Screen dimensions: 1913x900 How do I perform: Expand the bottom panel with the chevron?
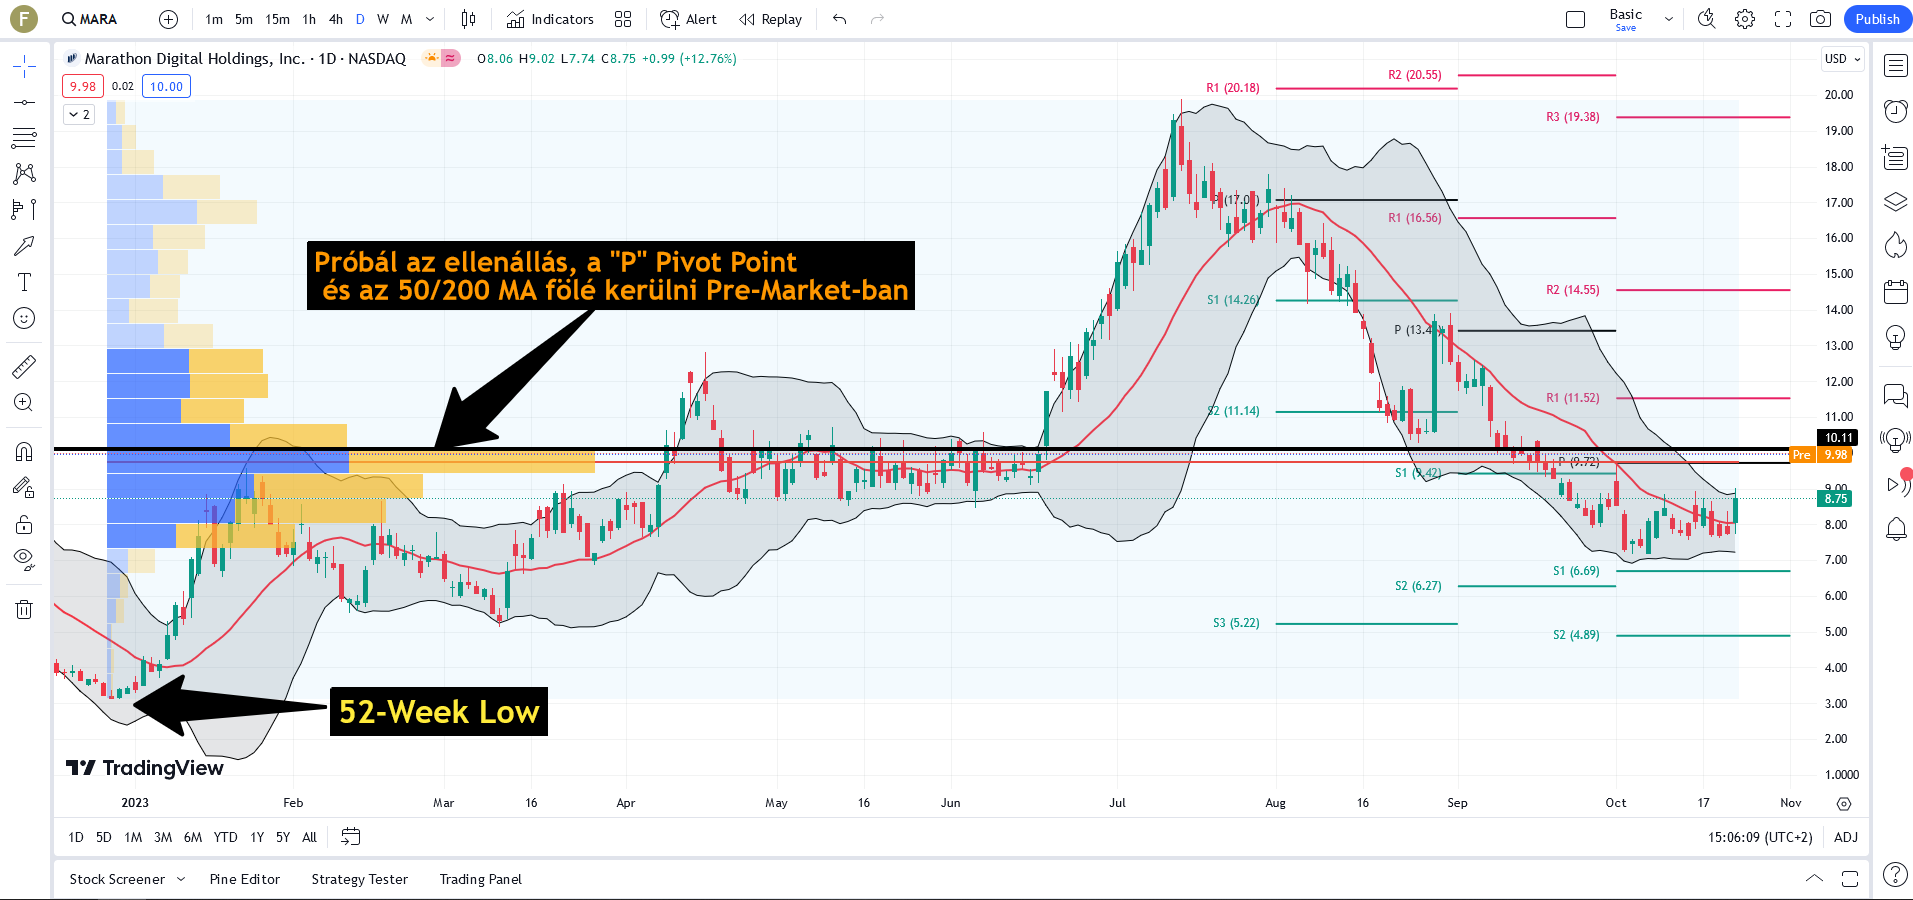tap(1814, 879)
